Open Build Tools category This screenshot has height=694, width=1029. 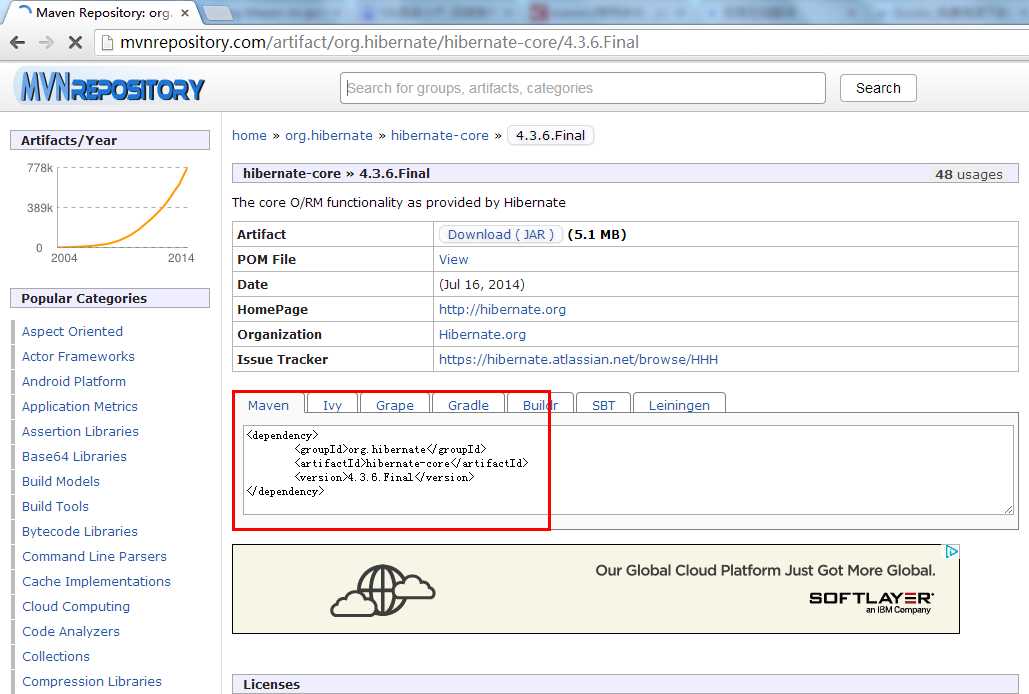[55, 506]
